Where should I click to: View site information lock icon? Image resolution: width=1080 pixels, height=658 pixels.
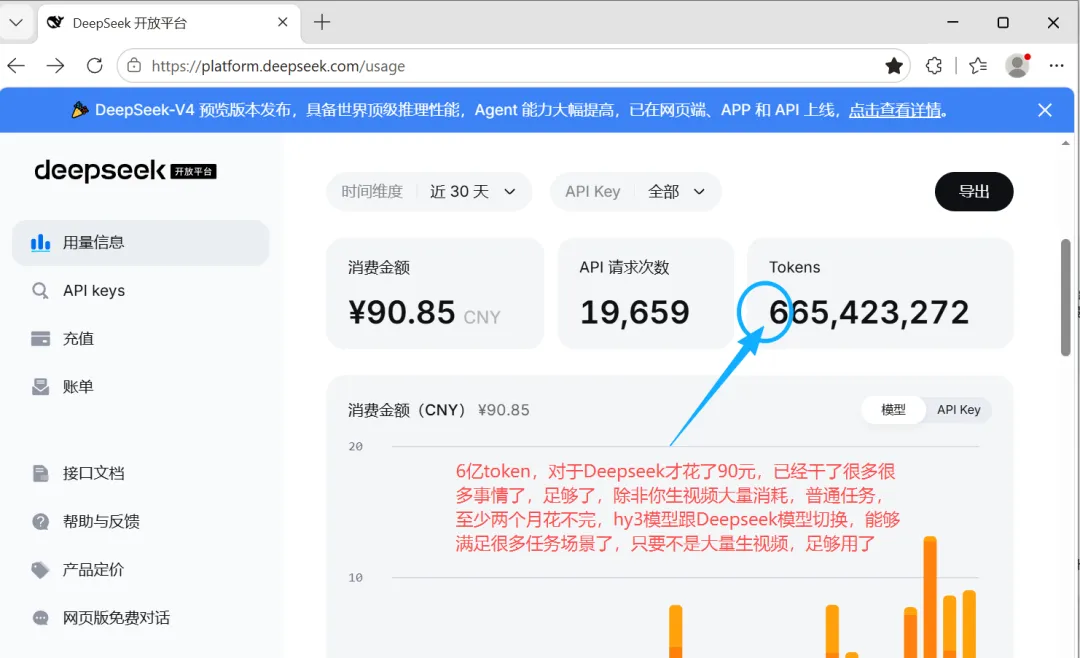134,65
